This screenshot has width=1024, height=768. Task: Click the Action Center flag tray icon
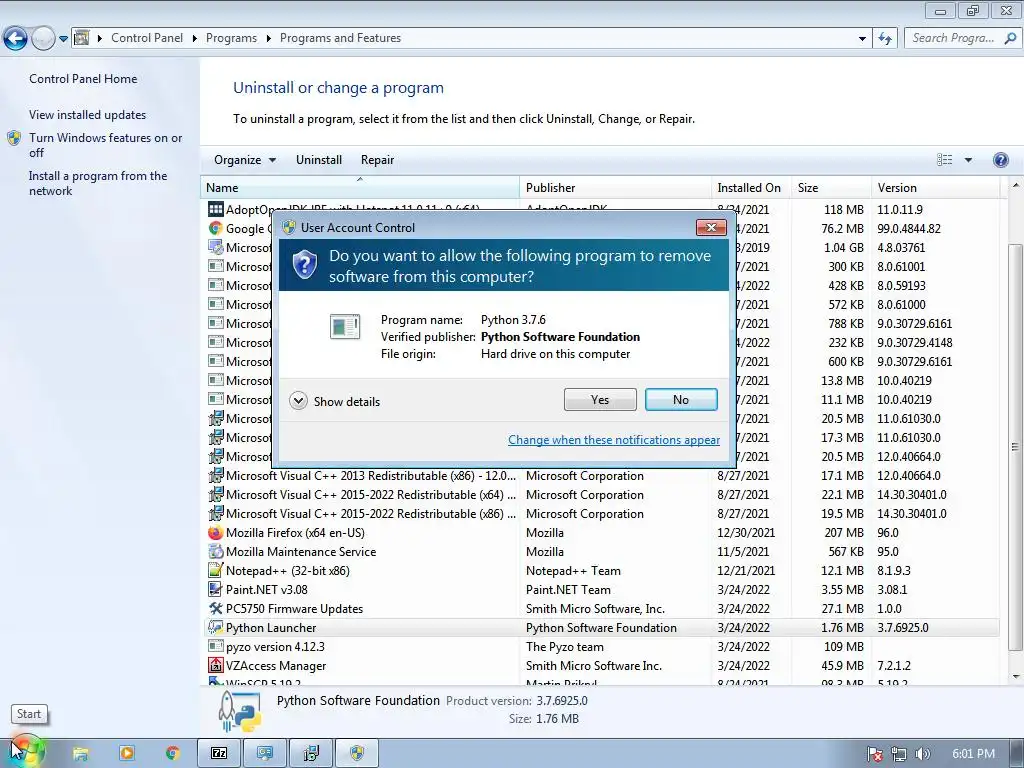pyautogui.click(x=875, y=754)
